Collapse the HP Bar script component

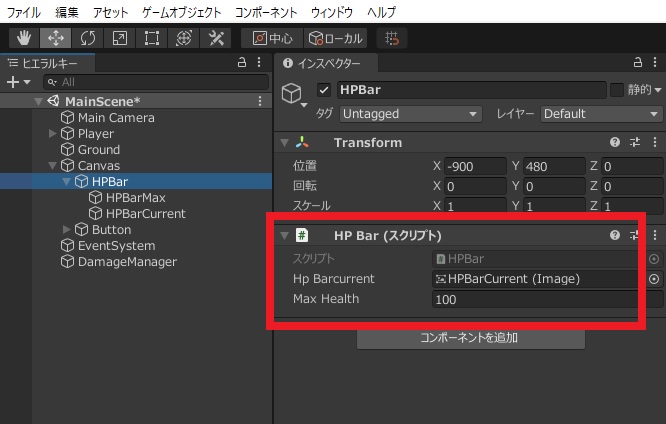[285, 235]
